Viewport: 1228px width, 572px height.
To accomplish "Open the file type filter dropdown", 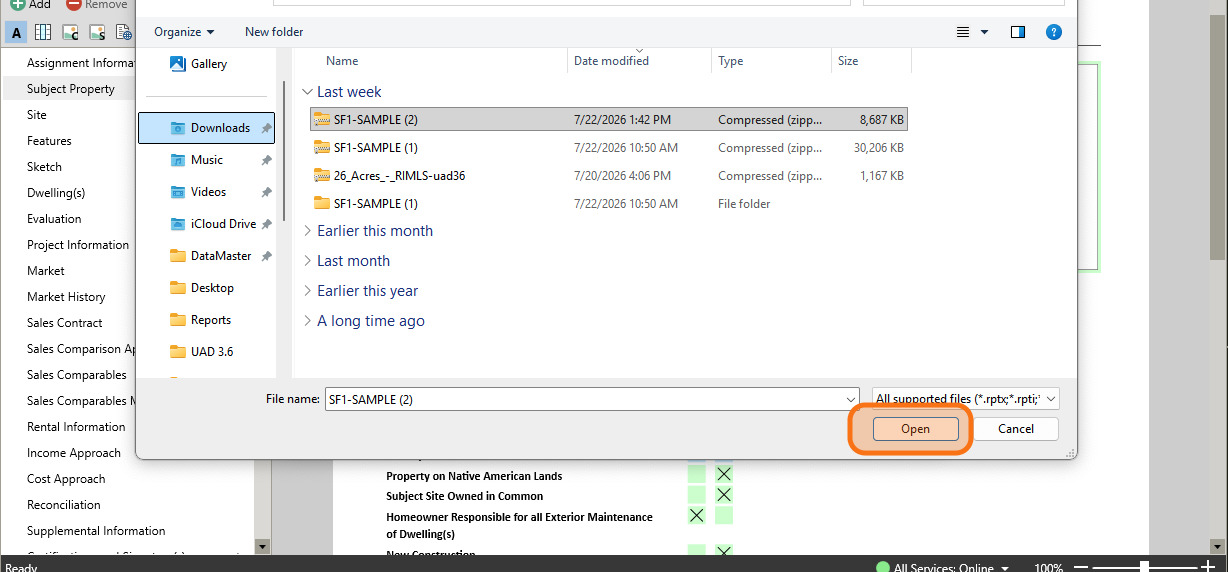I will [966, 399].
